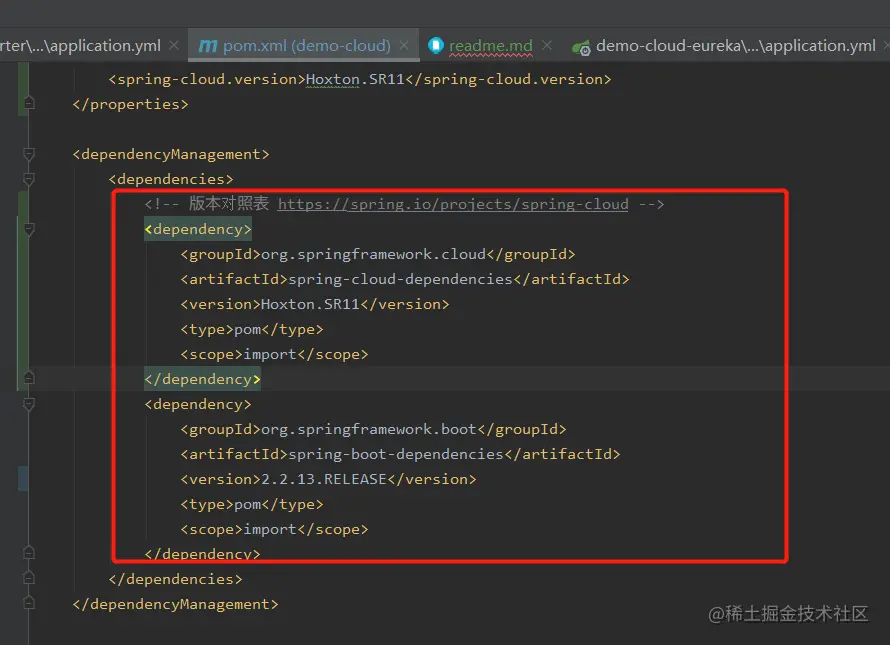Open the spring.io/projects/spring-cloud link

453,204
